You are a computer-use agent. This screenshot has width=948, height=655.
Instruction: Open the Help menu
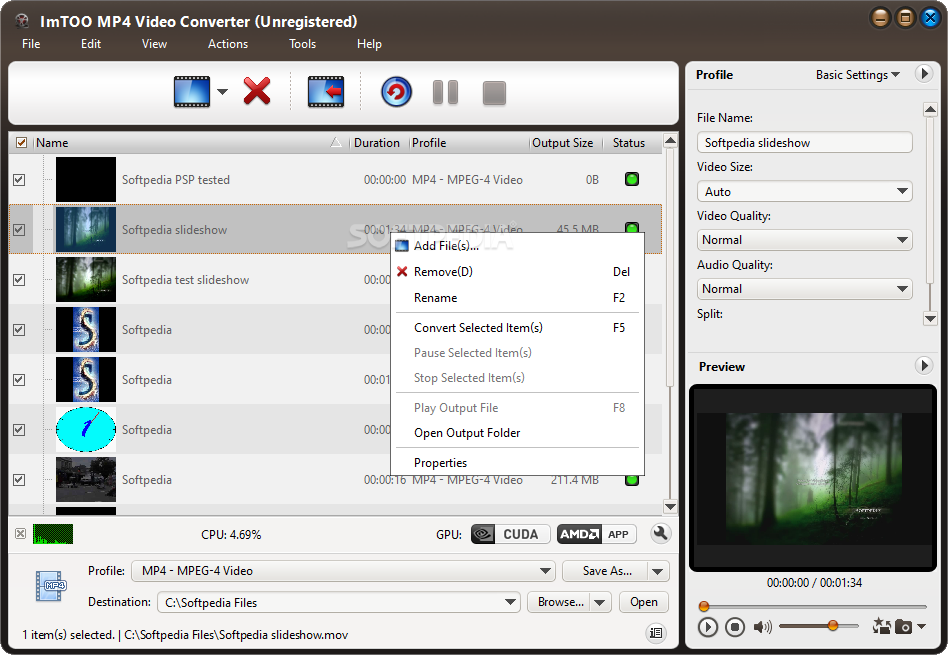click(x=369, y=44)
